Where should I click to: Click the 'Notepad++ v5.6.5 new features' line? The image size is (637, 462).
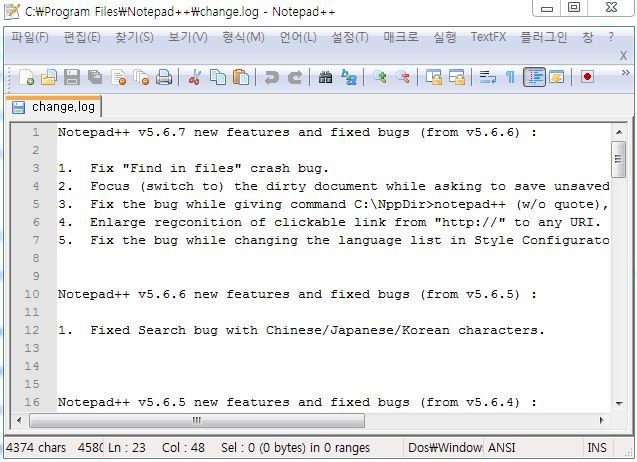pos(297,402)
